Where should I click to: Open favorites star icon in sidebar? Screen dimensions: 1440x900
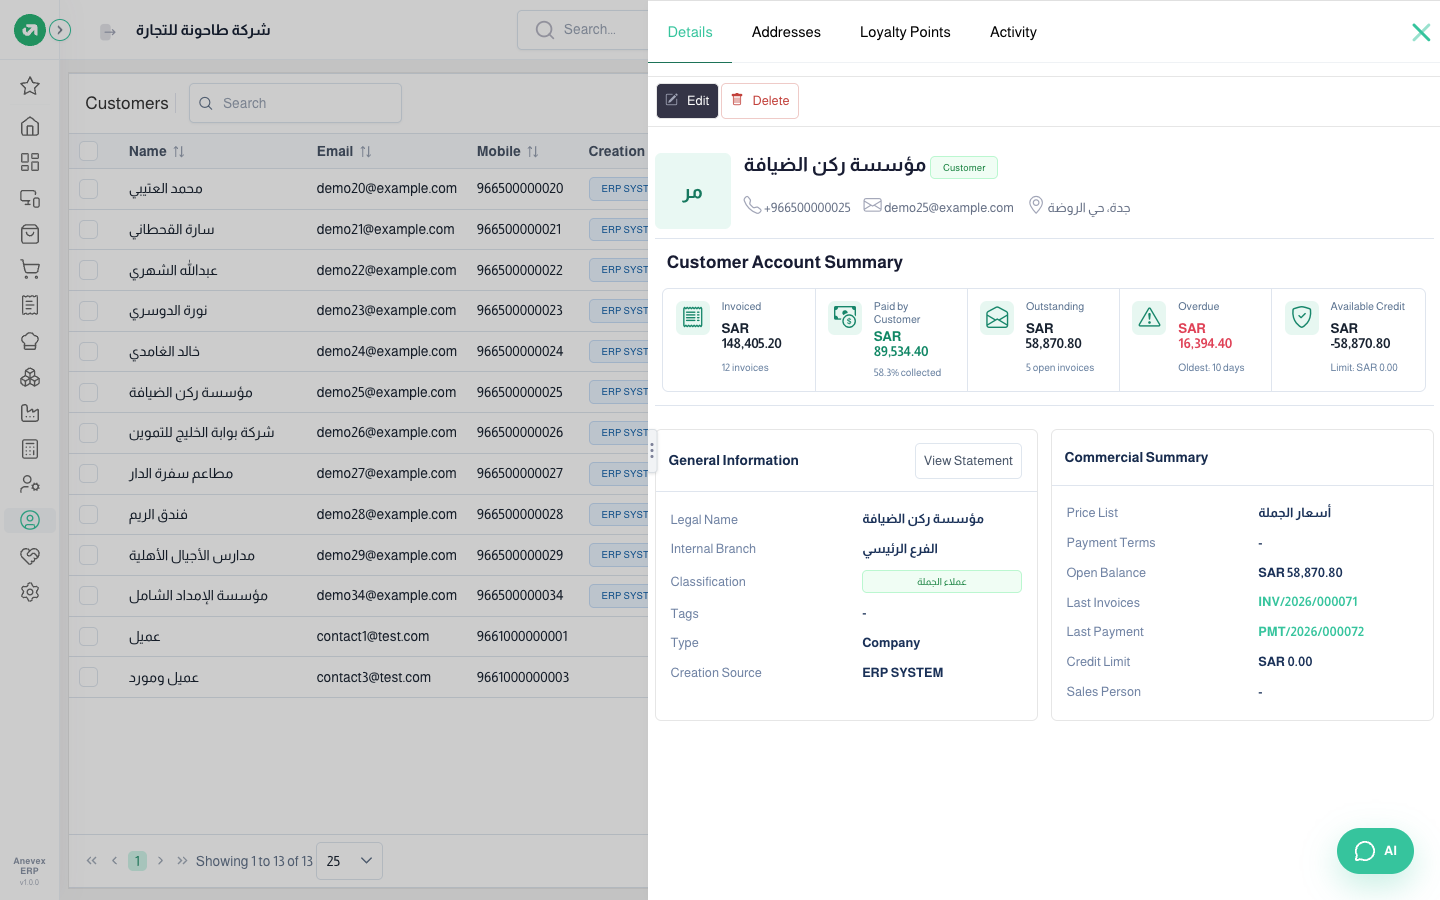[30, 86]
